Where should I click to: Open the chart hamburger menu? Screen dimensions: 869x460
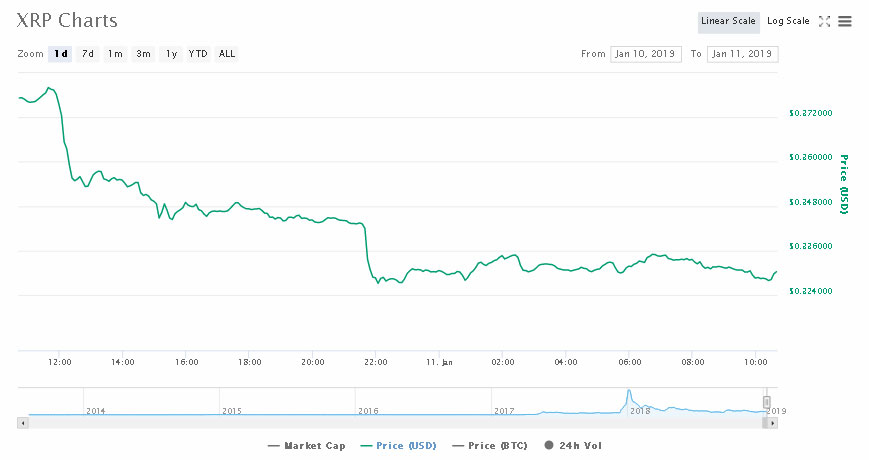pos(845,22)
